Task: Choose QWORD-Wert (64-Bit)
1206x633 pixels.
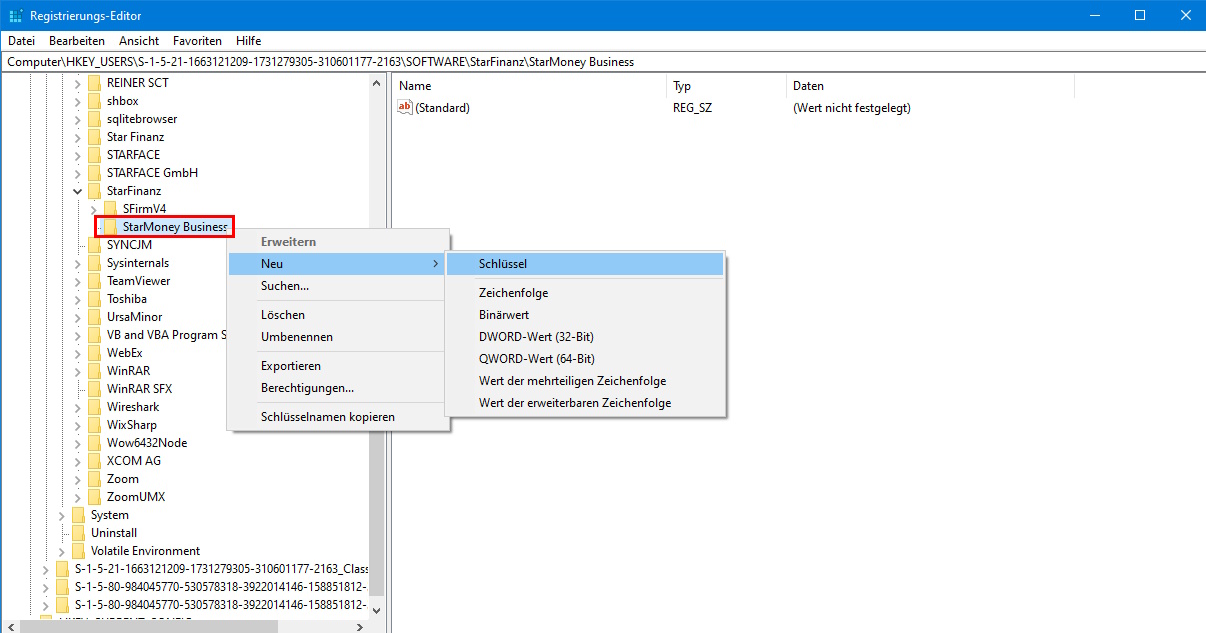Action: (x=584, y=359)
